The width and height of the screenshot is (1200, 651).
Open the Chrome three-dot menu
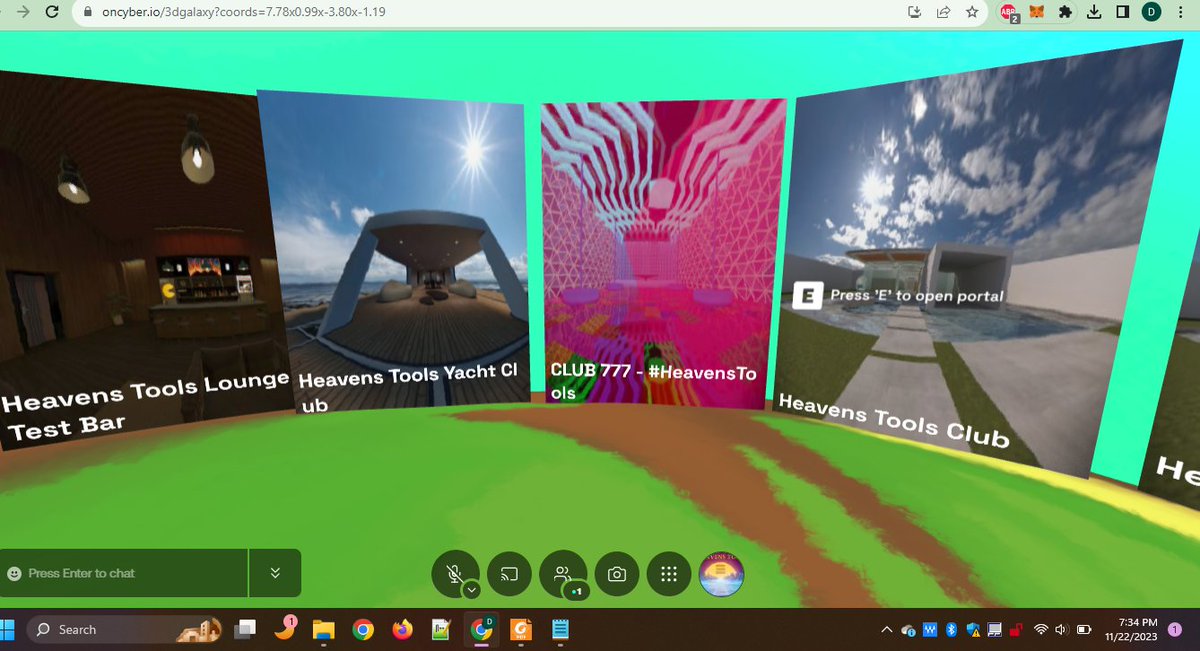pyautogui.click(x=1182, y=12)
